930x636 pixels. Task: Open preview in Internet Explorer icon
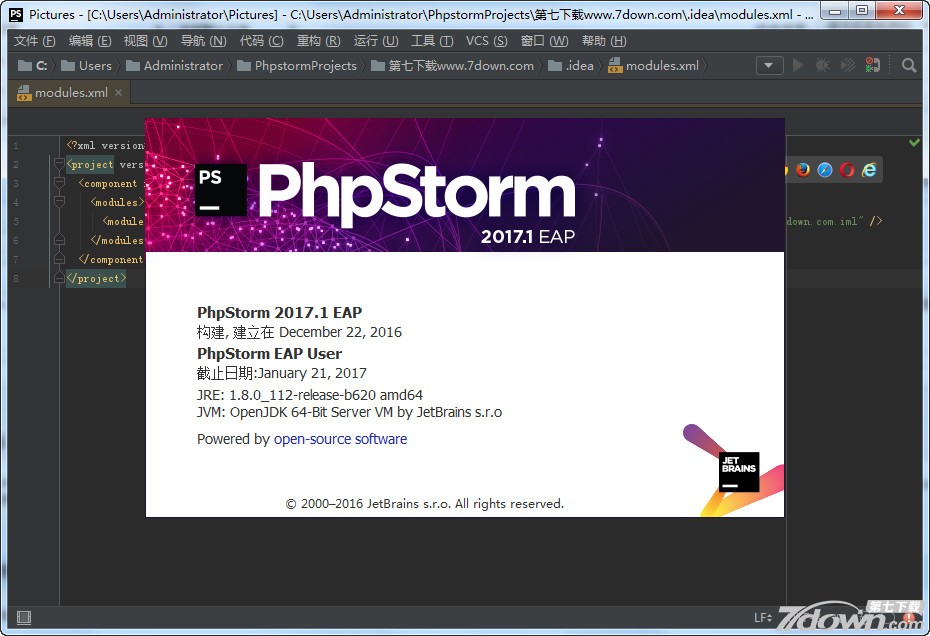pos(869,170)
